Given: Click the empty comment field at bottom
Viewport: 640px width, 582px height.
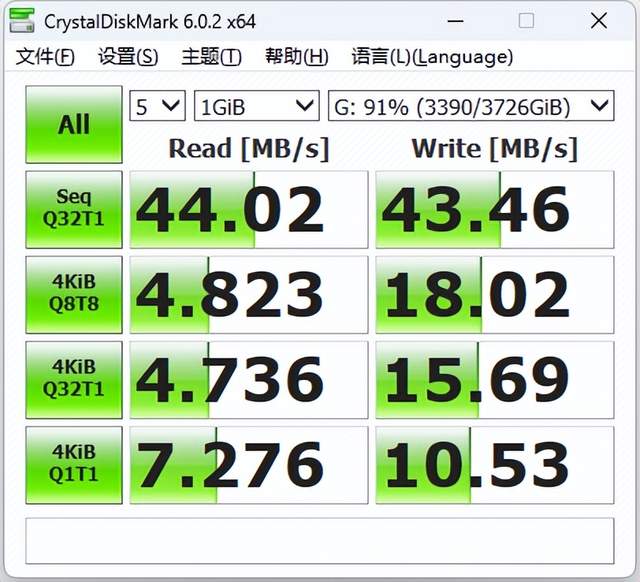Looking at the screenshot, I should pos(320,541).
